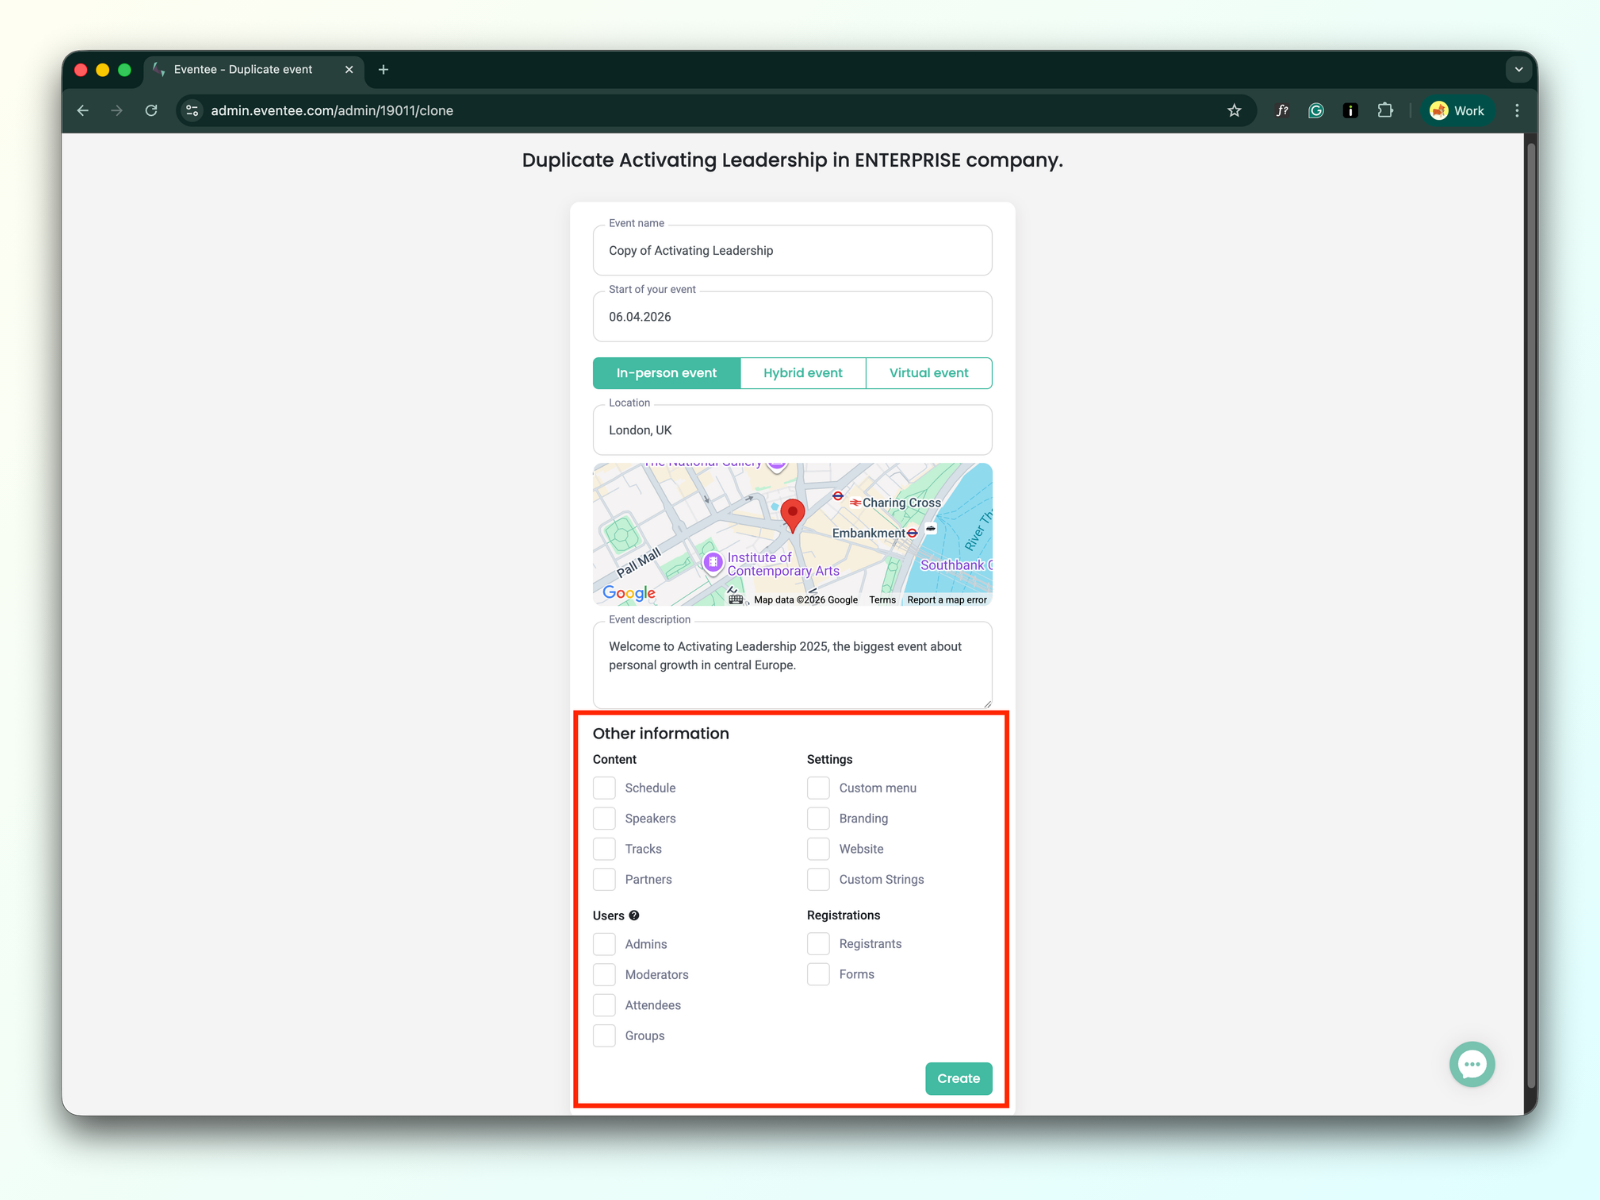Open the black square extension icon
Screen dimensions: 1600x1200
1350,111
